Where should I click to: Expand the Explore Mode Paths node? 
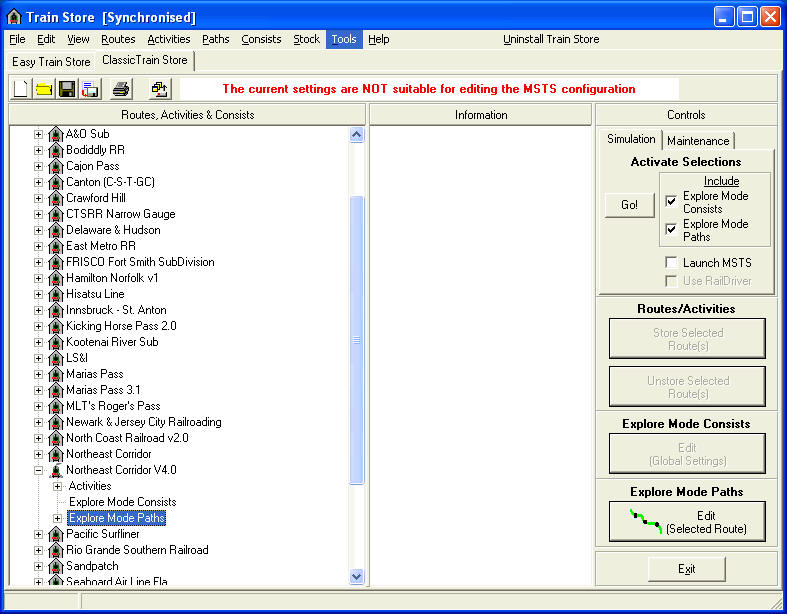(57, 518)
